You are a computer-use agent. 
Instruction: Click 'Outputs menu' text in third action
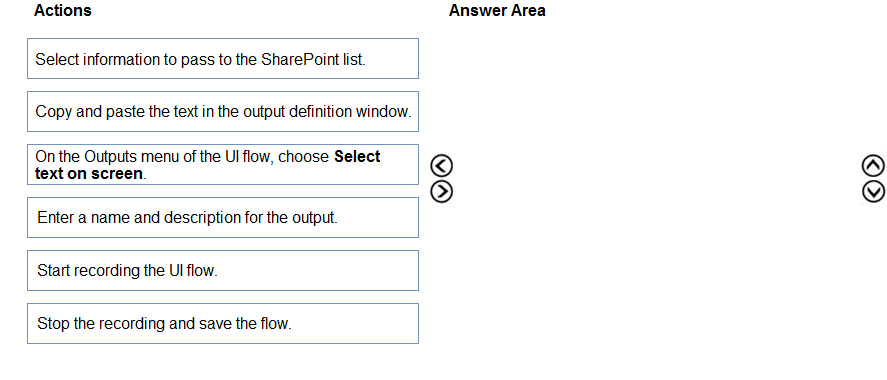132,157
